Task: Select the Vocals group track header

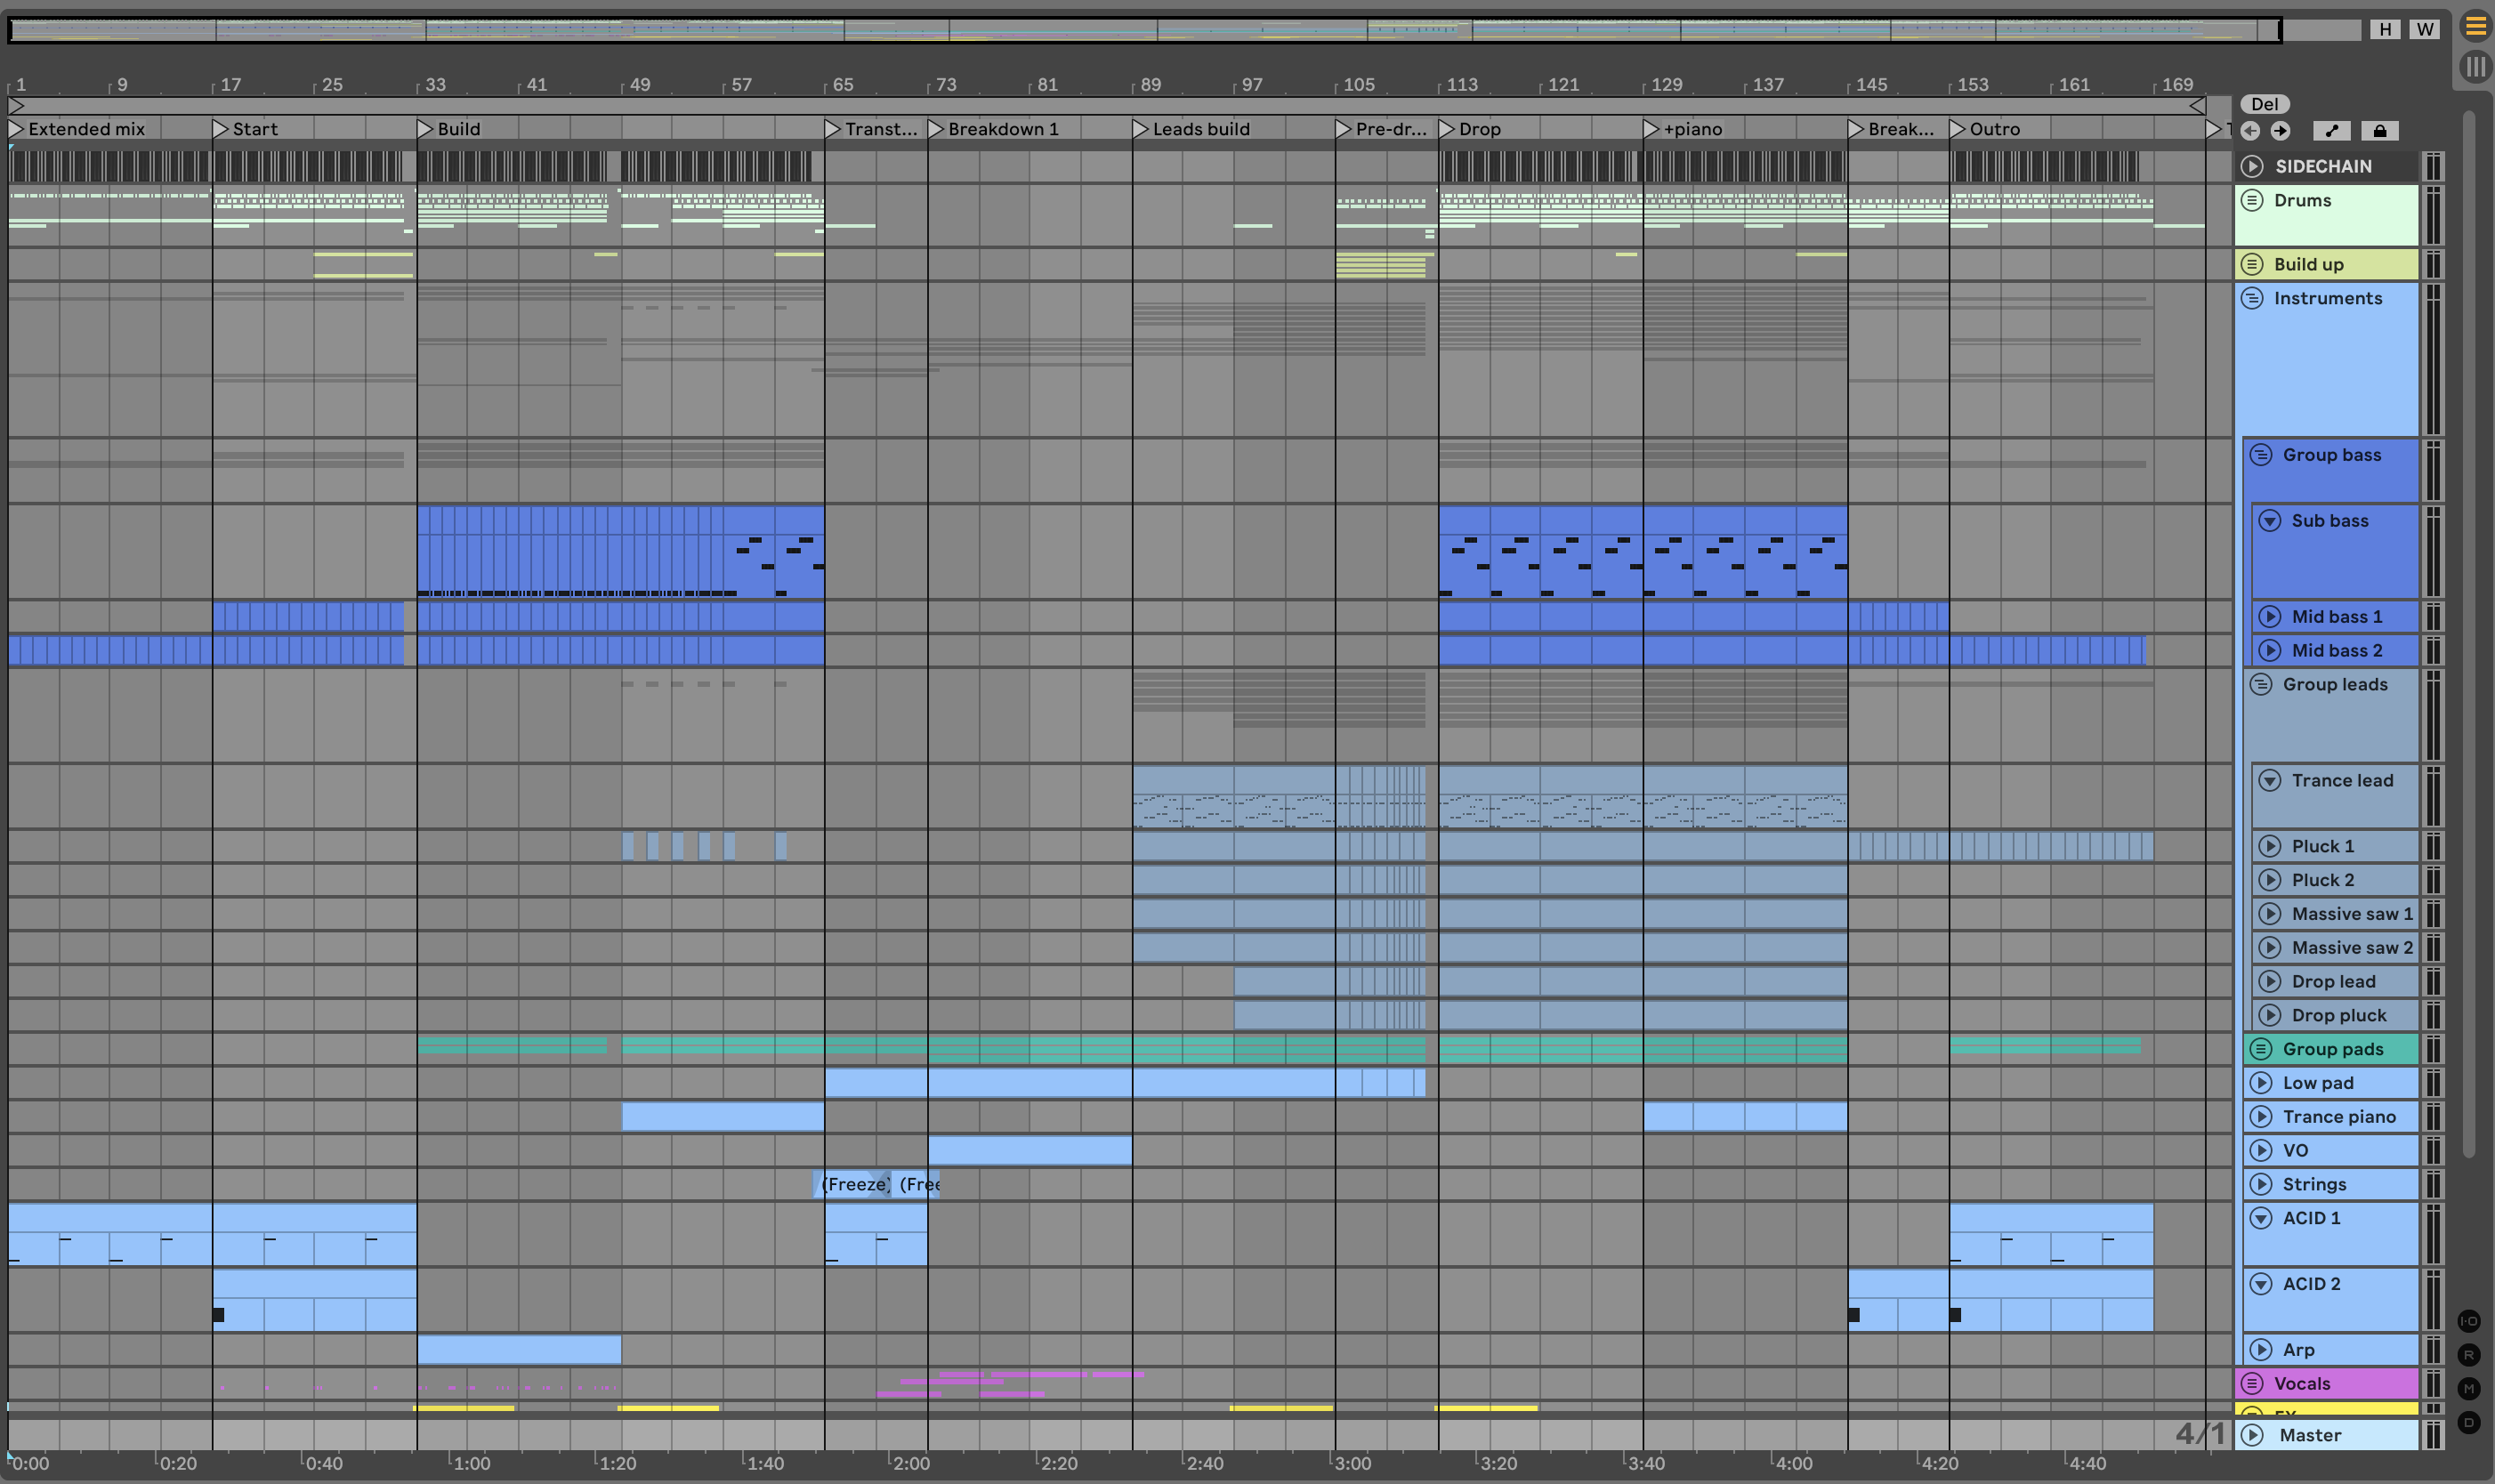Action: (x=2330, y=1384)
